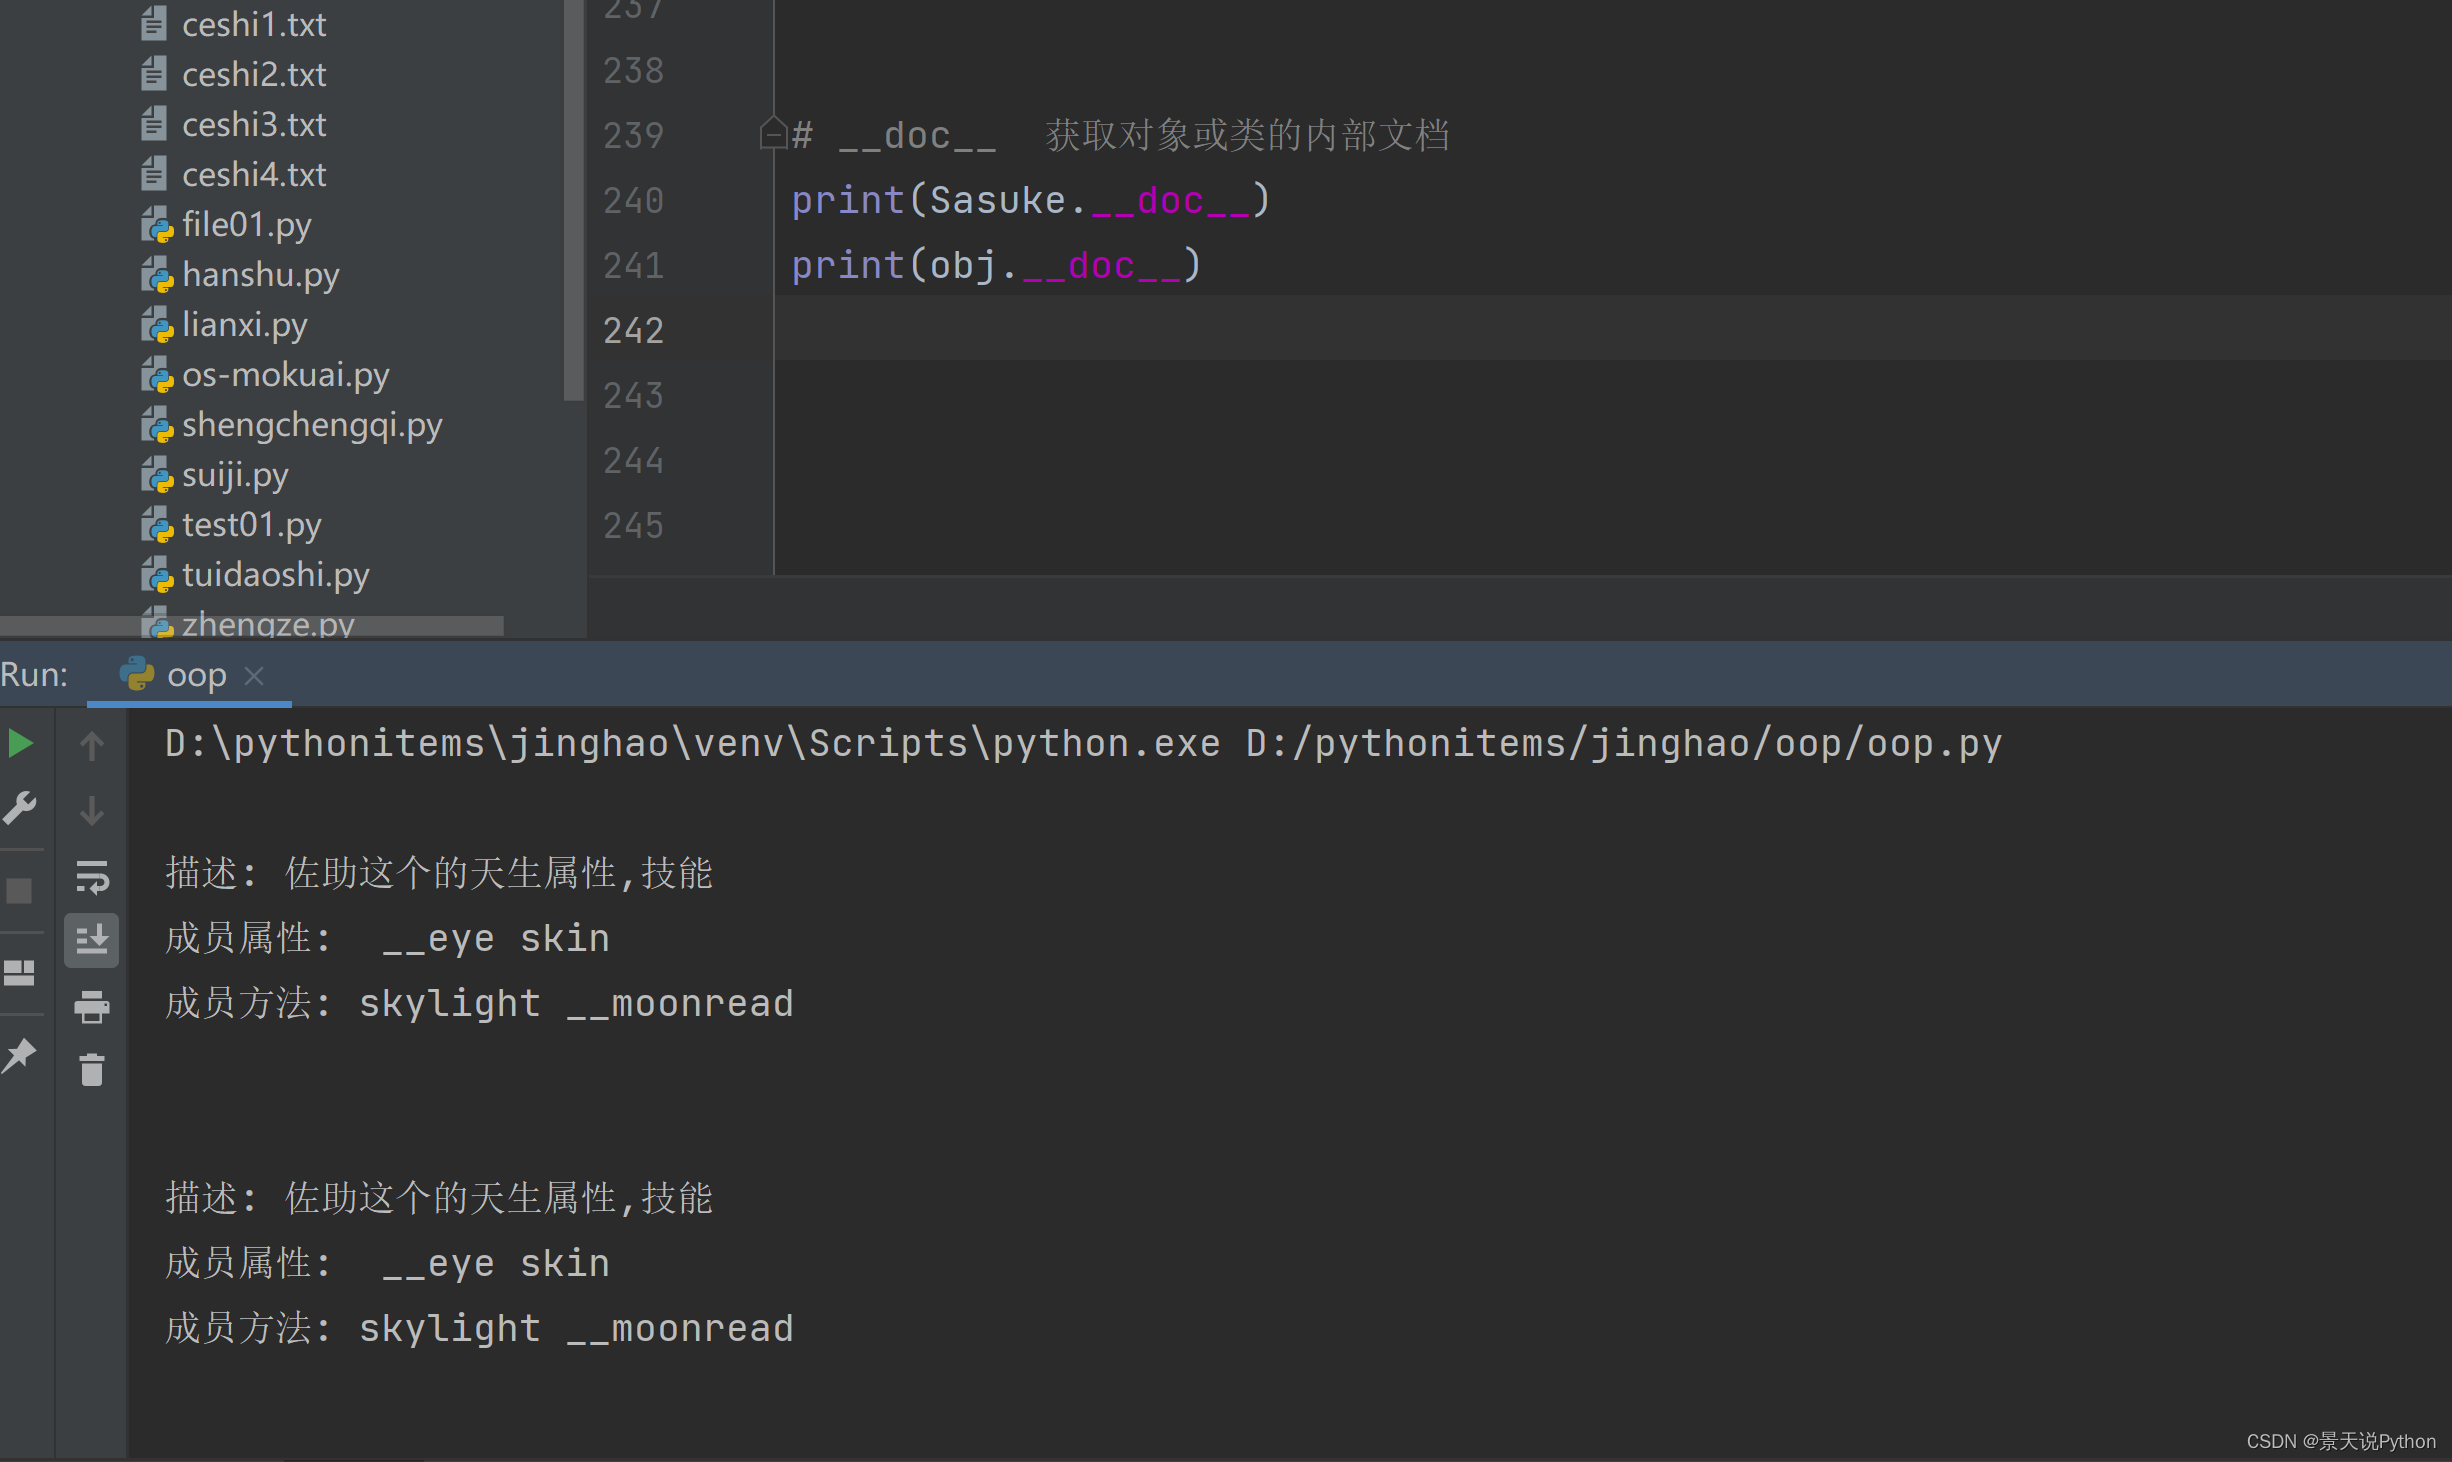
Task: Select hanshu.py in the project tree
Action: (260, 274)
